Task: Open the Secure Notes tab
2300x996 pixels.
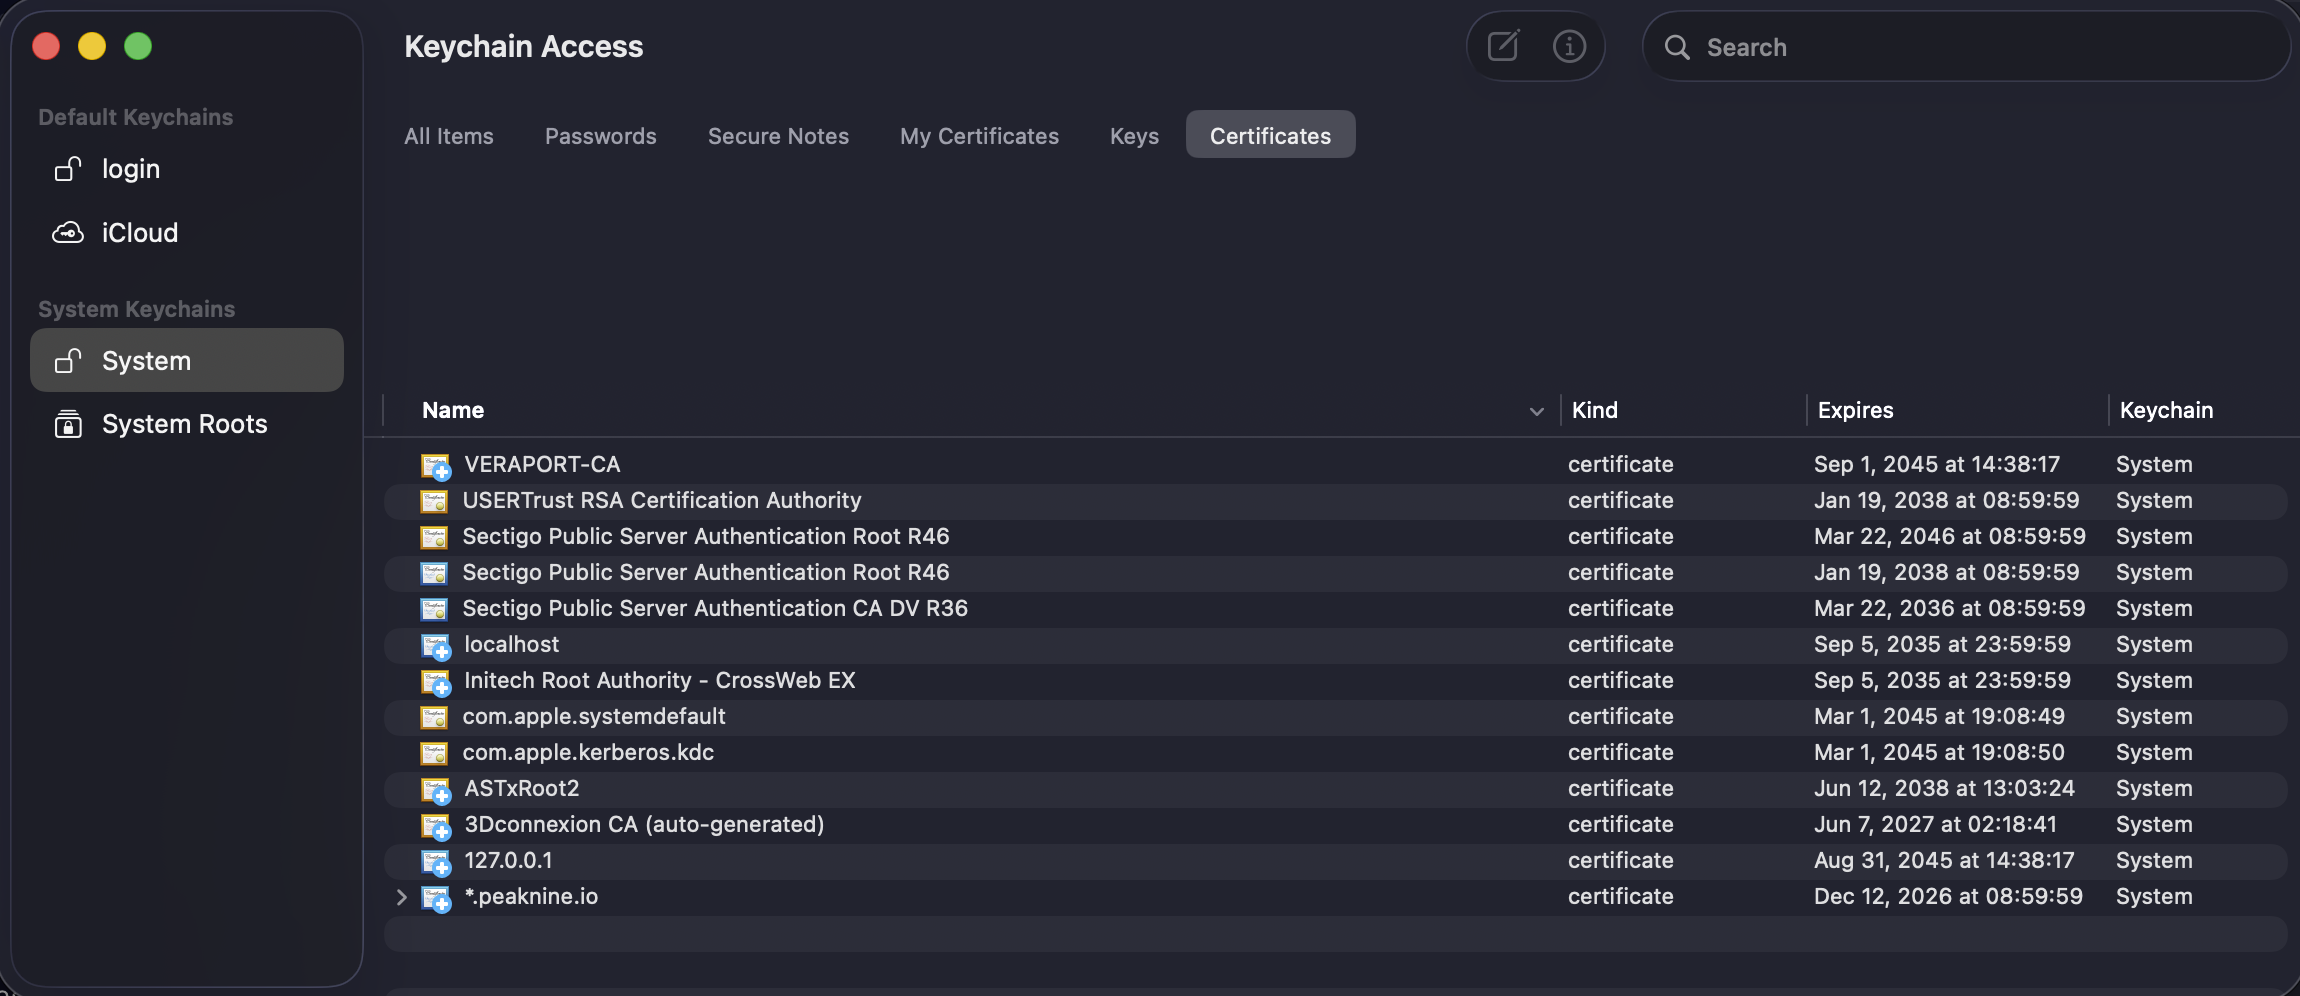Action: tap(778, 136)
